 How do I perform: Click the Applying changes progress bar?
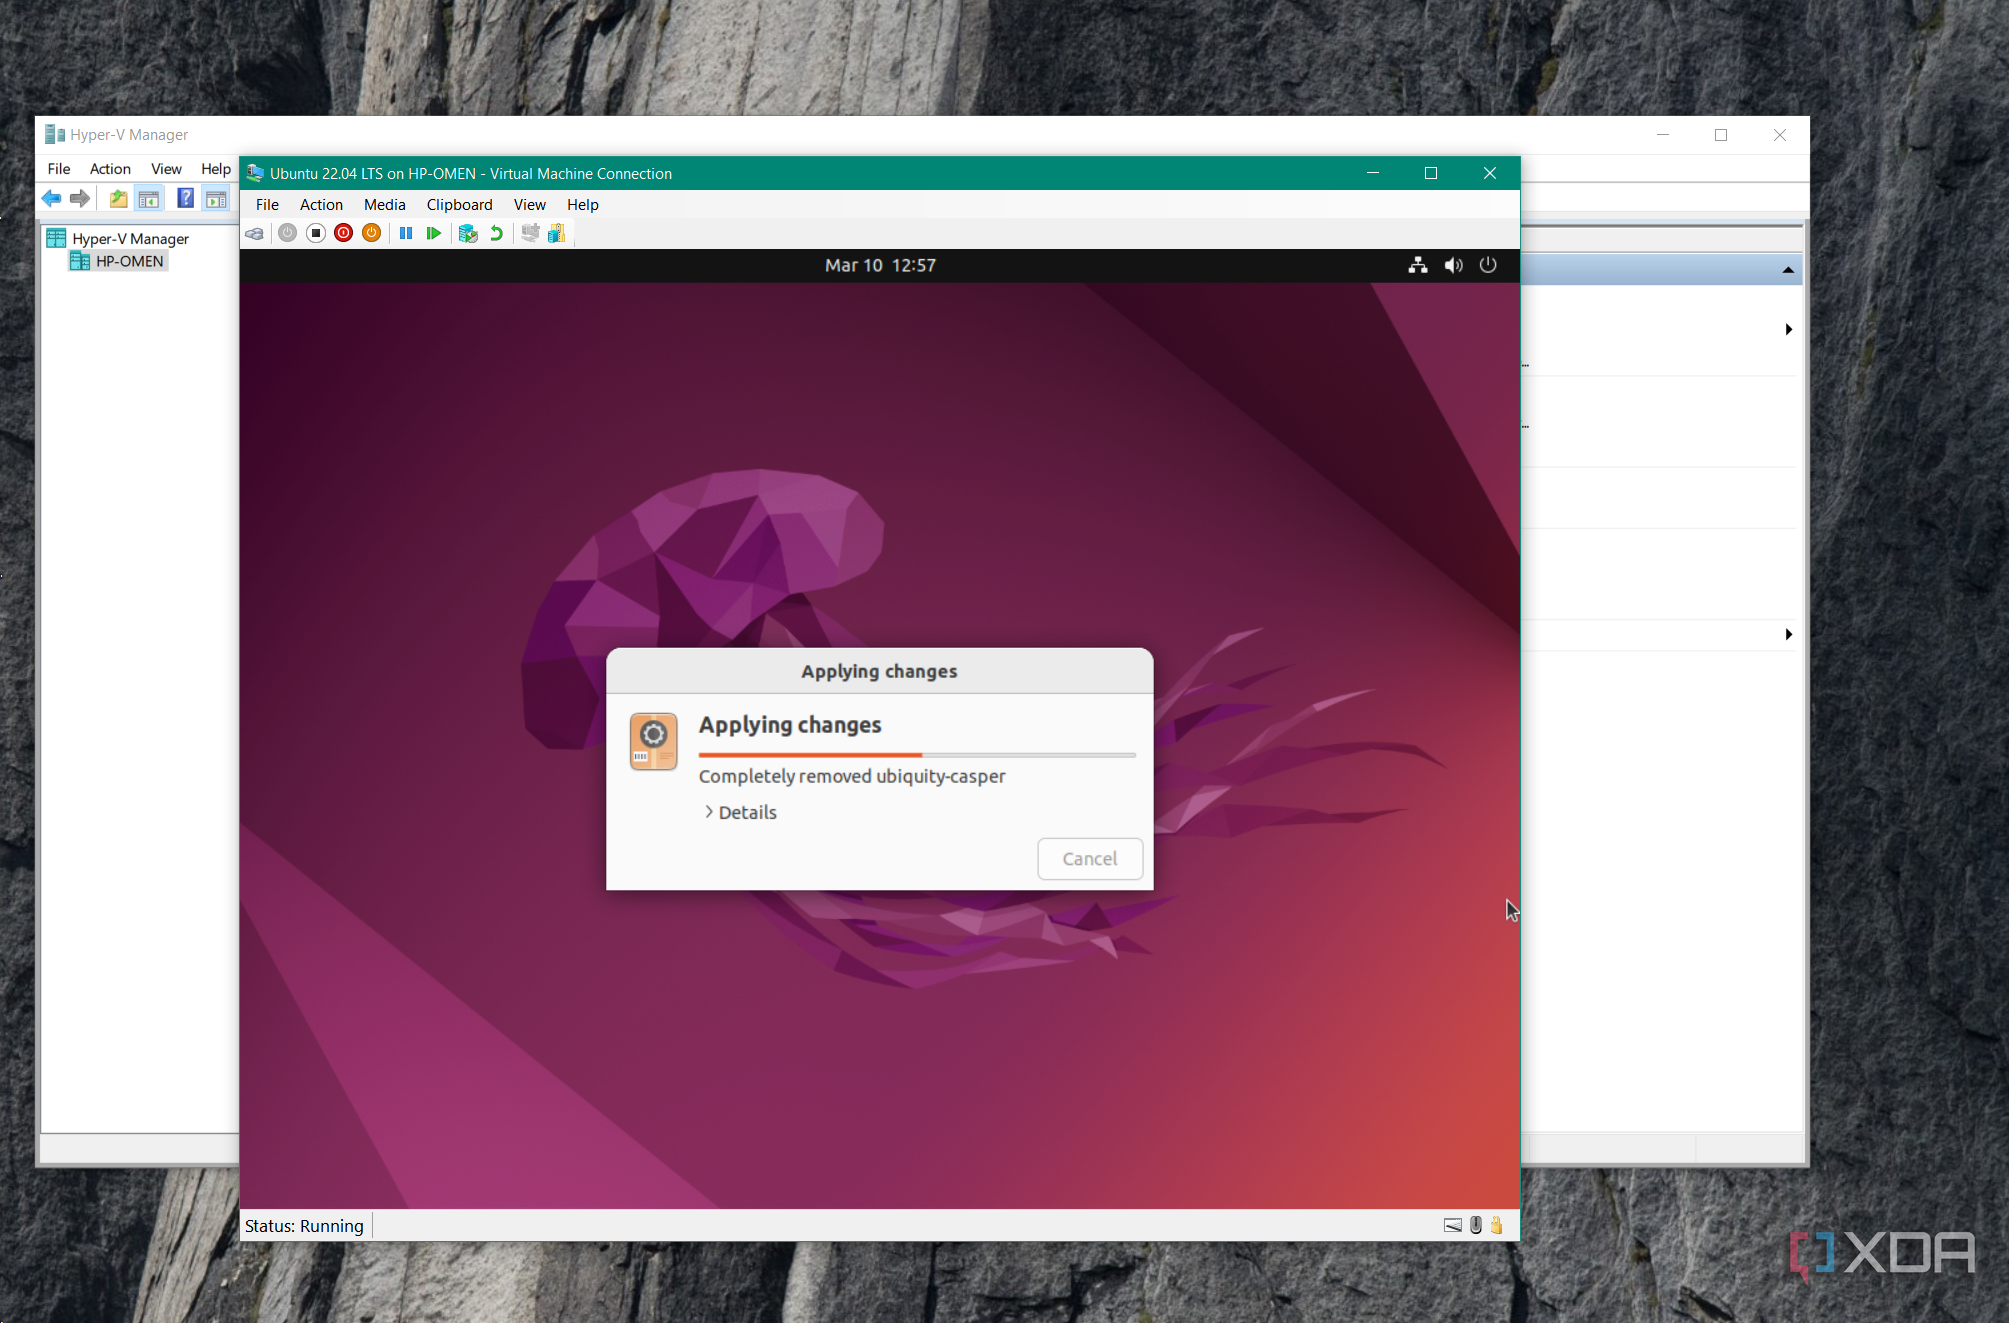click(x=916, y=755)
